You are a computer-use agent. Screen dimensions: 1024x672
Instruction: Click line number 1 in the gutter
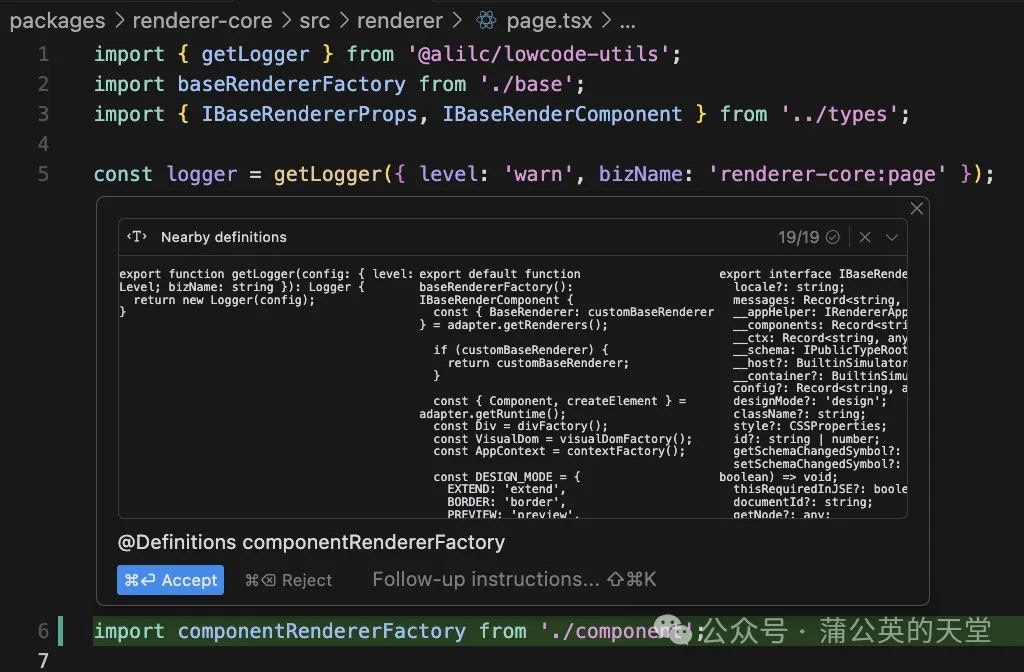click(43, 54)
